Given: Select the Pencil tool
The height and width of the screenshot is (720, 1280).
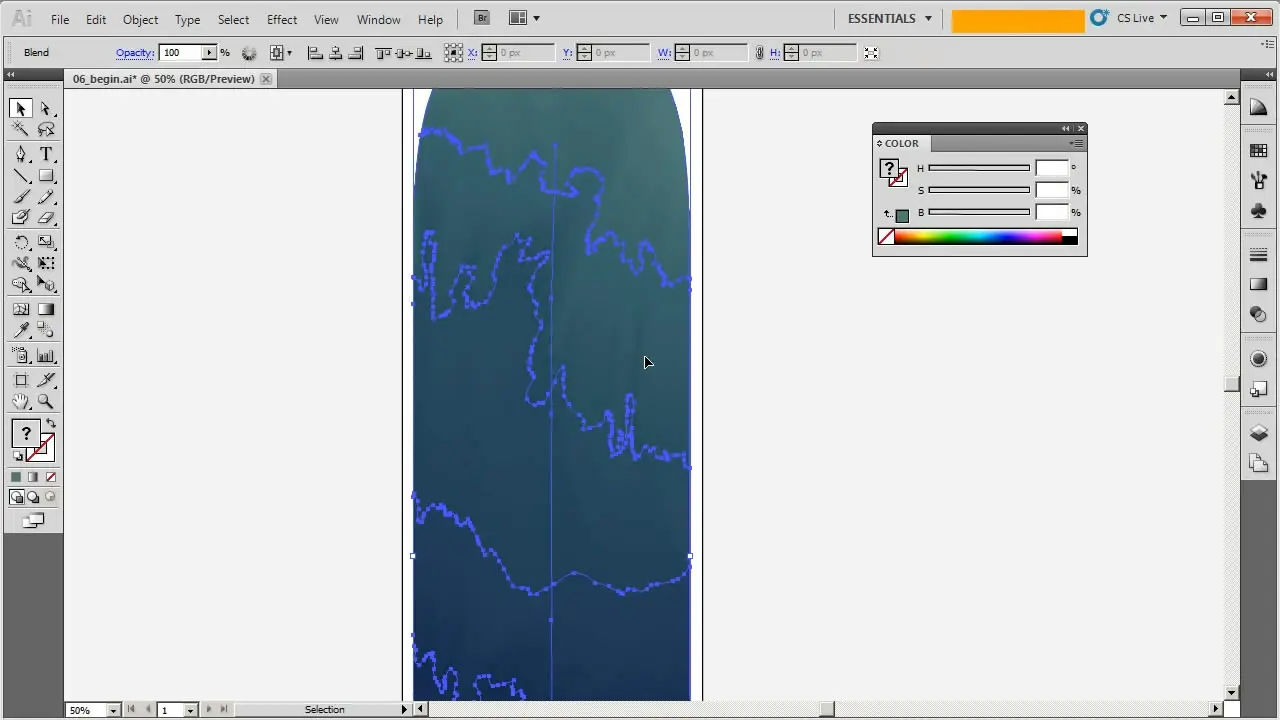Looking at the screenshot, I should (46, 197).
